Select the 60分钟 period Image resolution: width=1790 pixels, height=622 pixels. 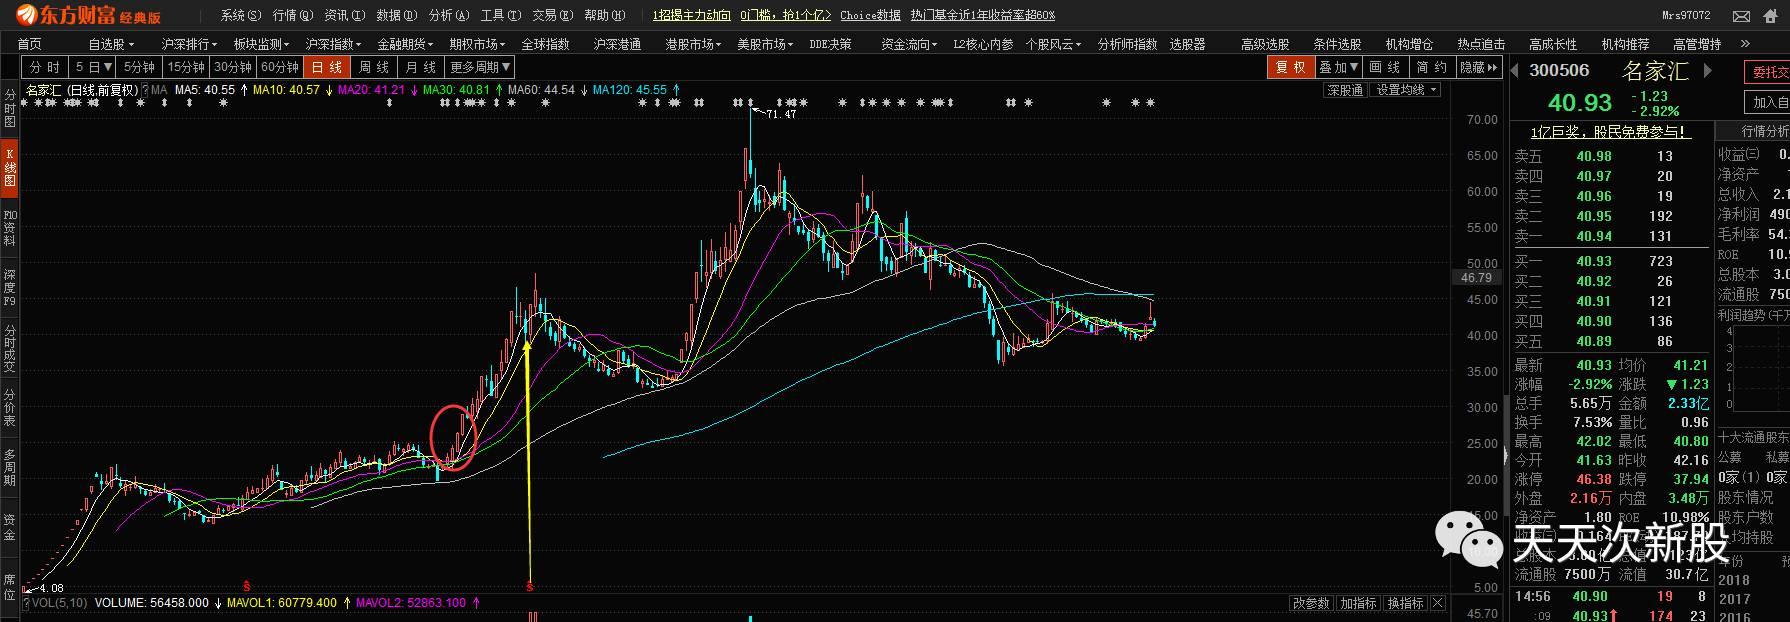(x=279, y=67)
